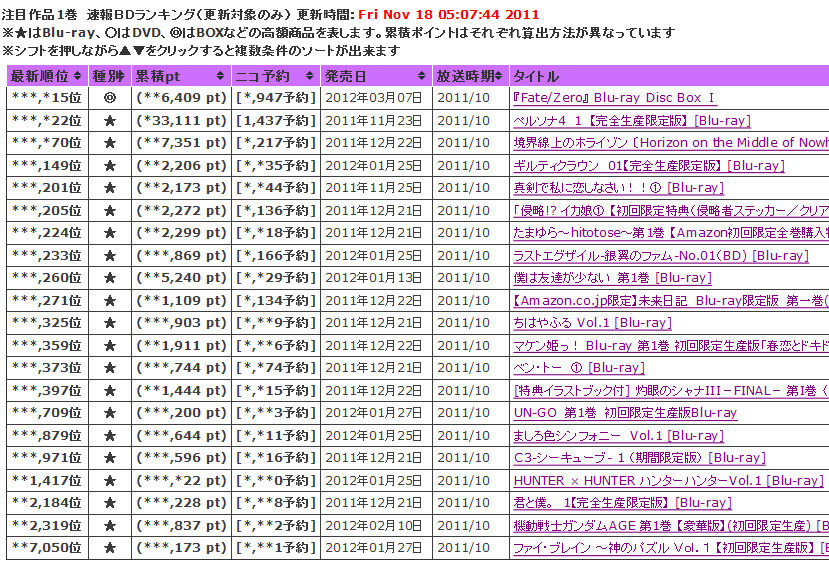Click the star icon in C3-シーキューブ row
The height and width of the screenshot is (569, 829).
[110, 457]
